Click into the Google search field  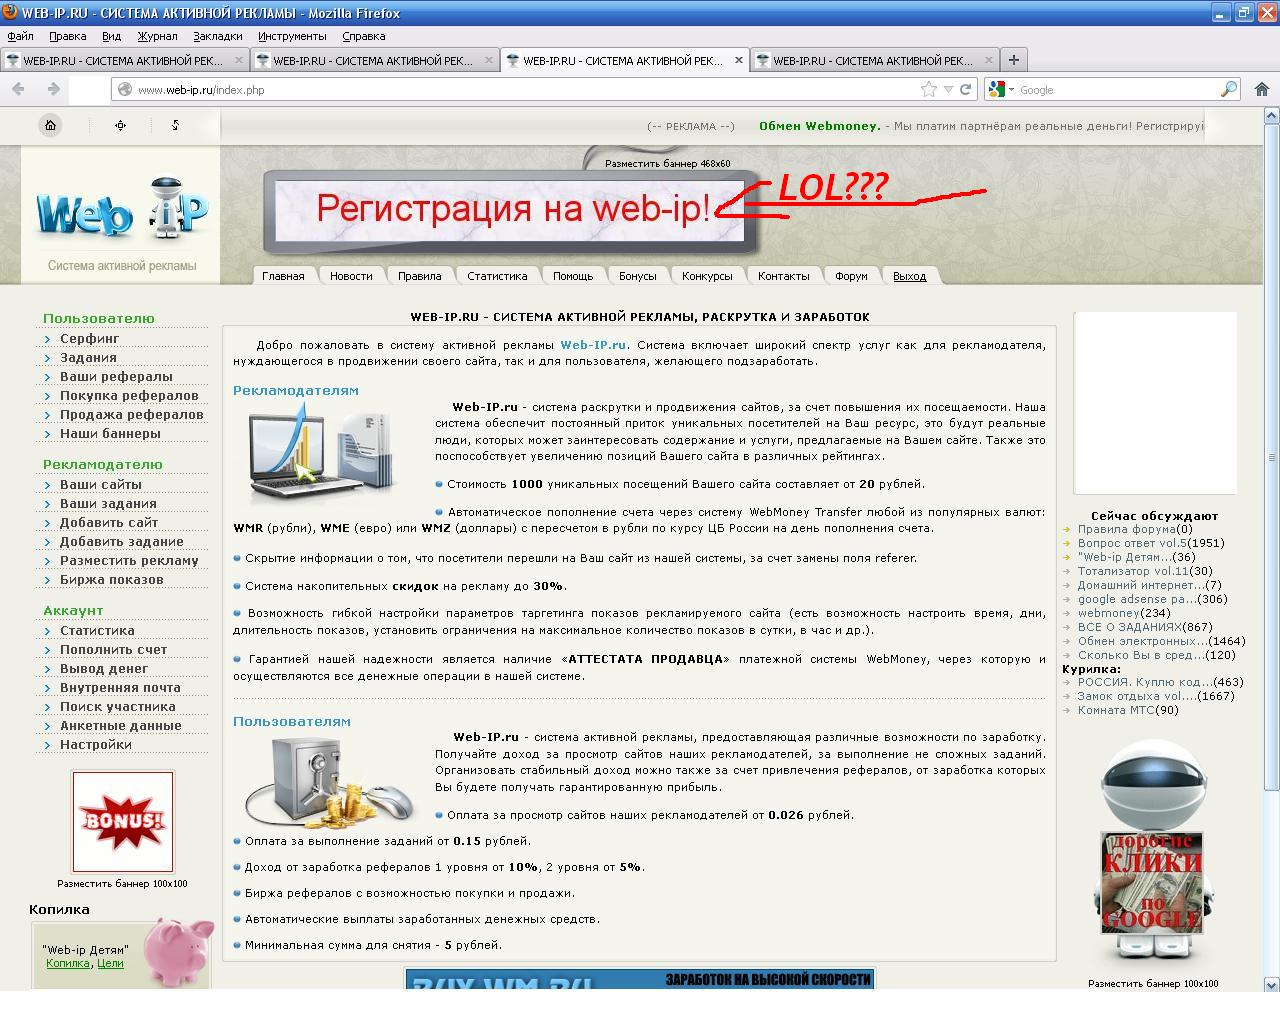[1118, 89]
